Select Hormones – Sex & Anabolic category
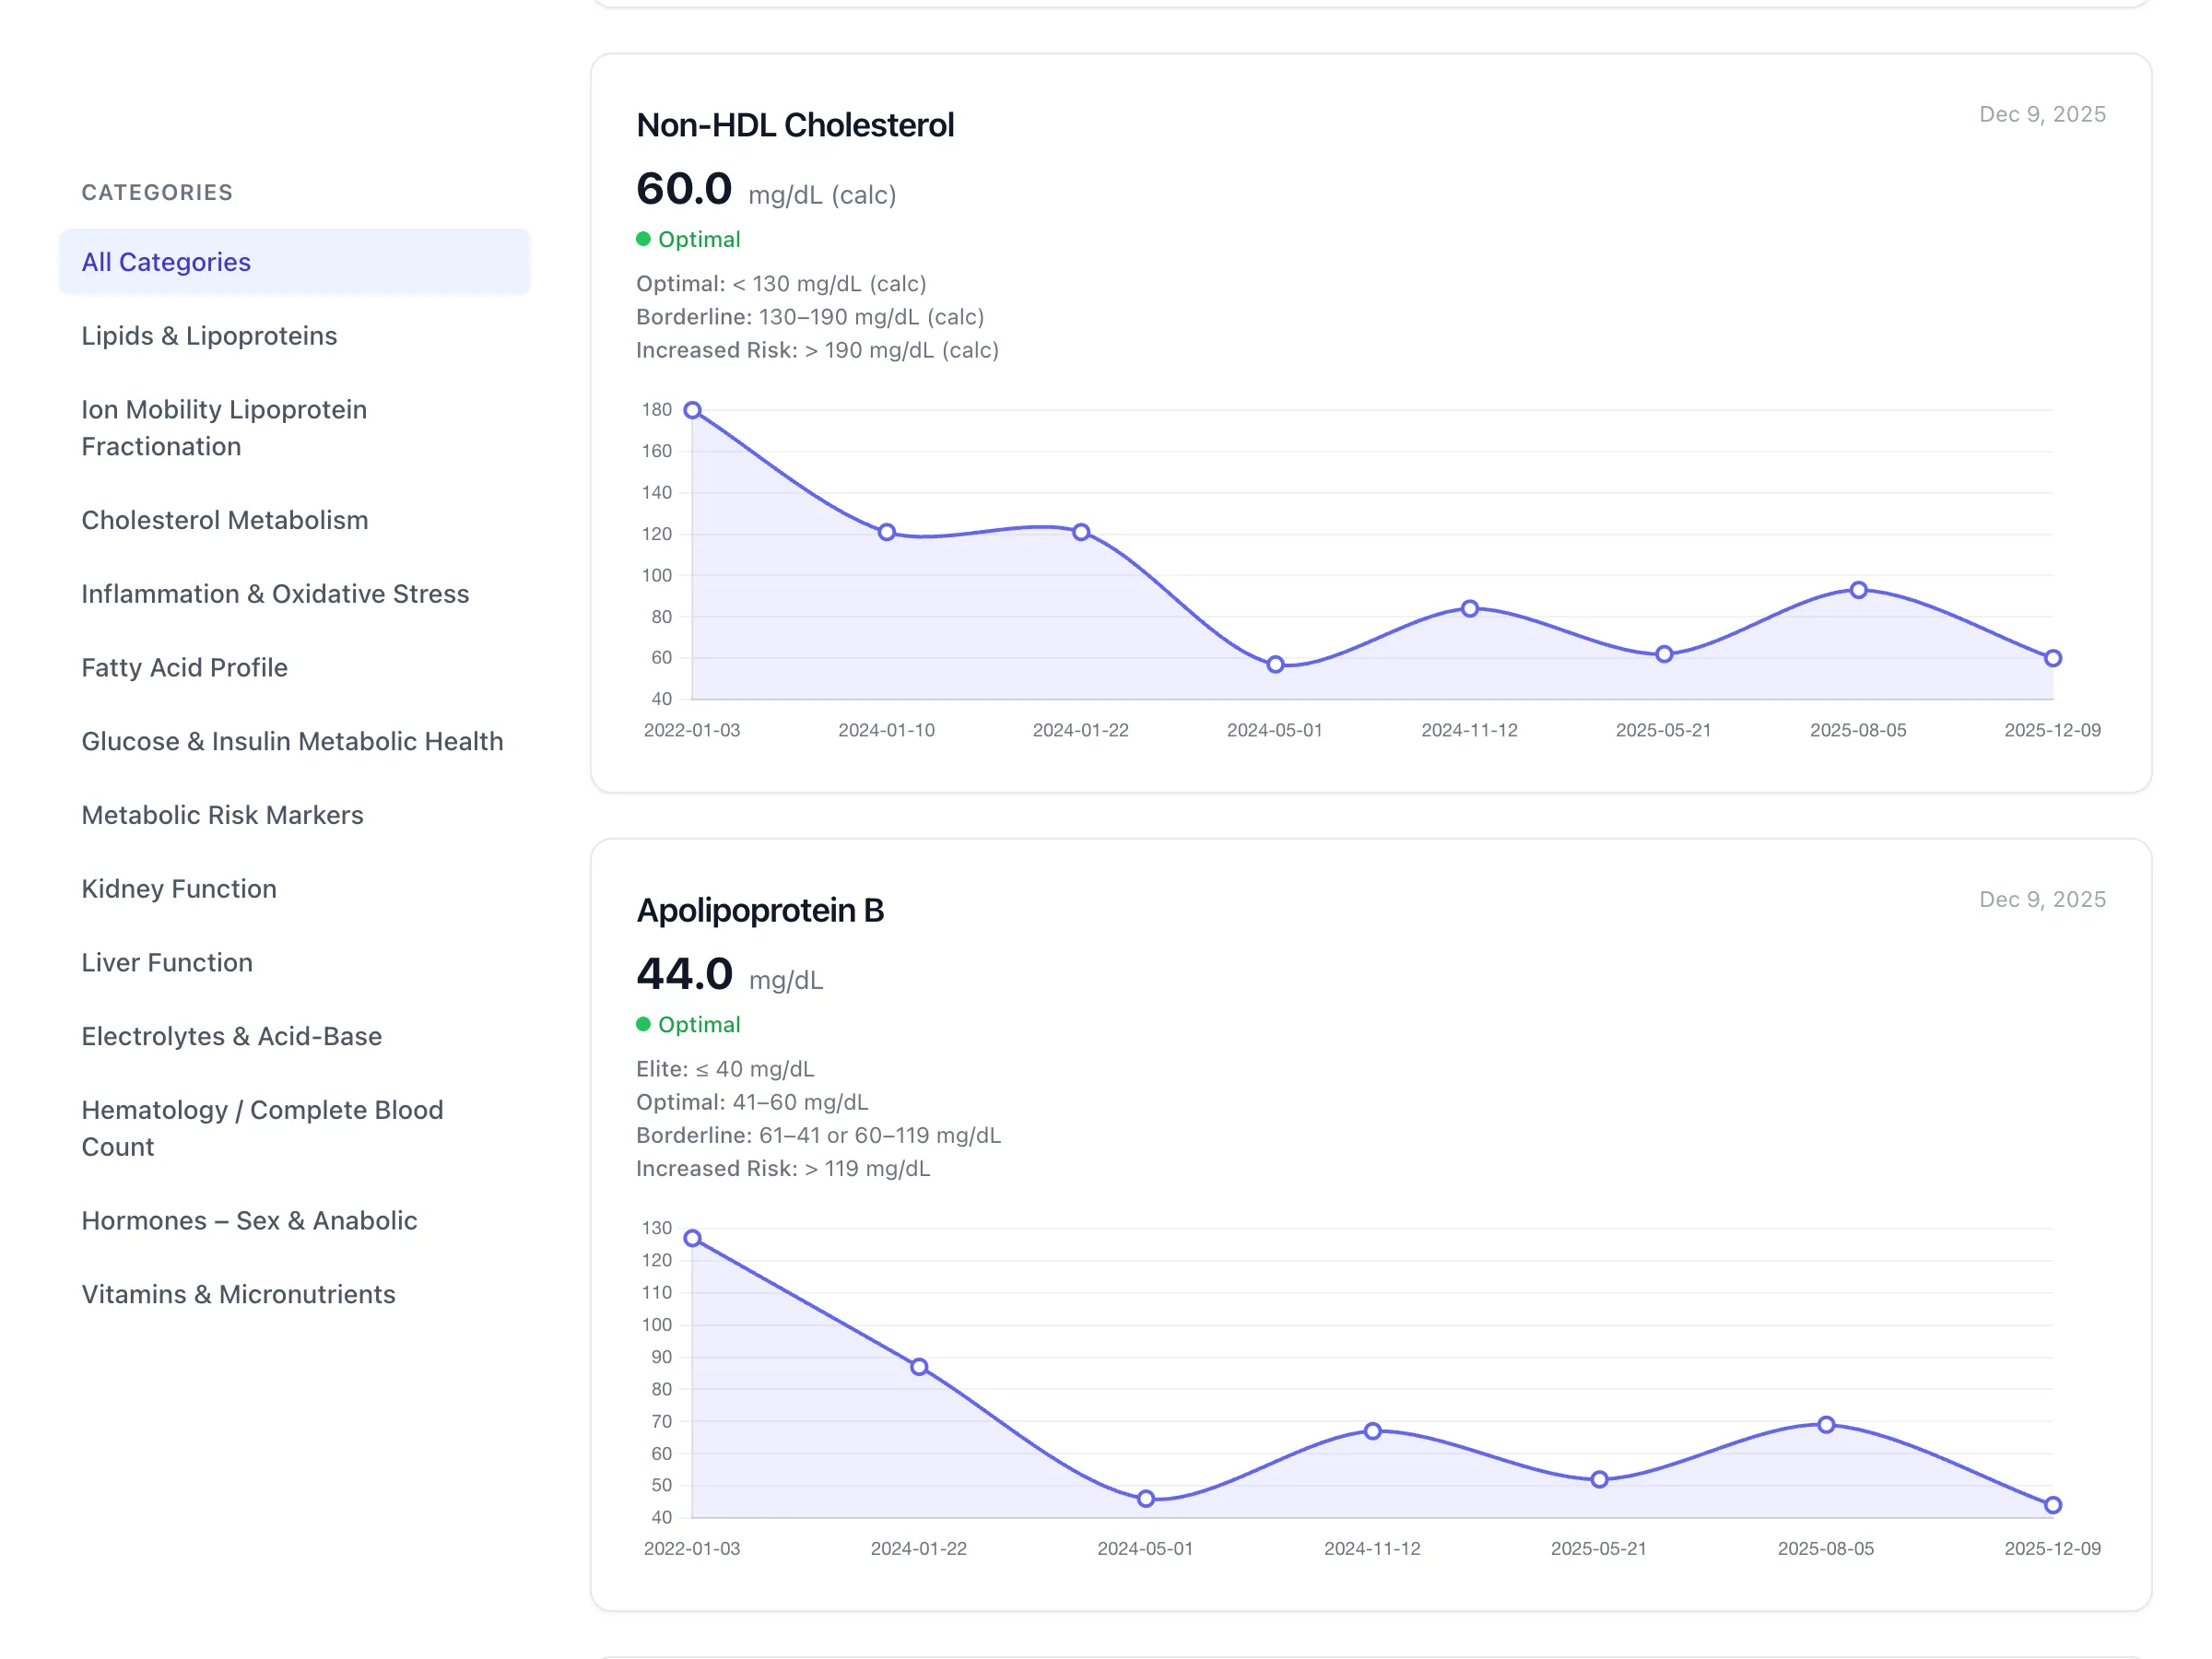 [249, 1220]
